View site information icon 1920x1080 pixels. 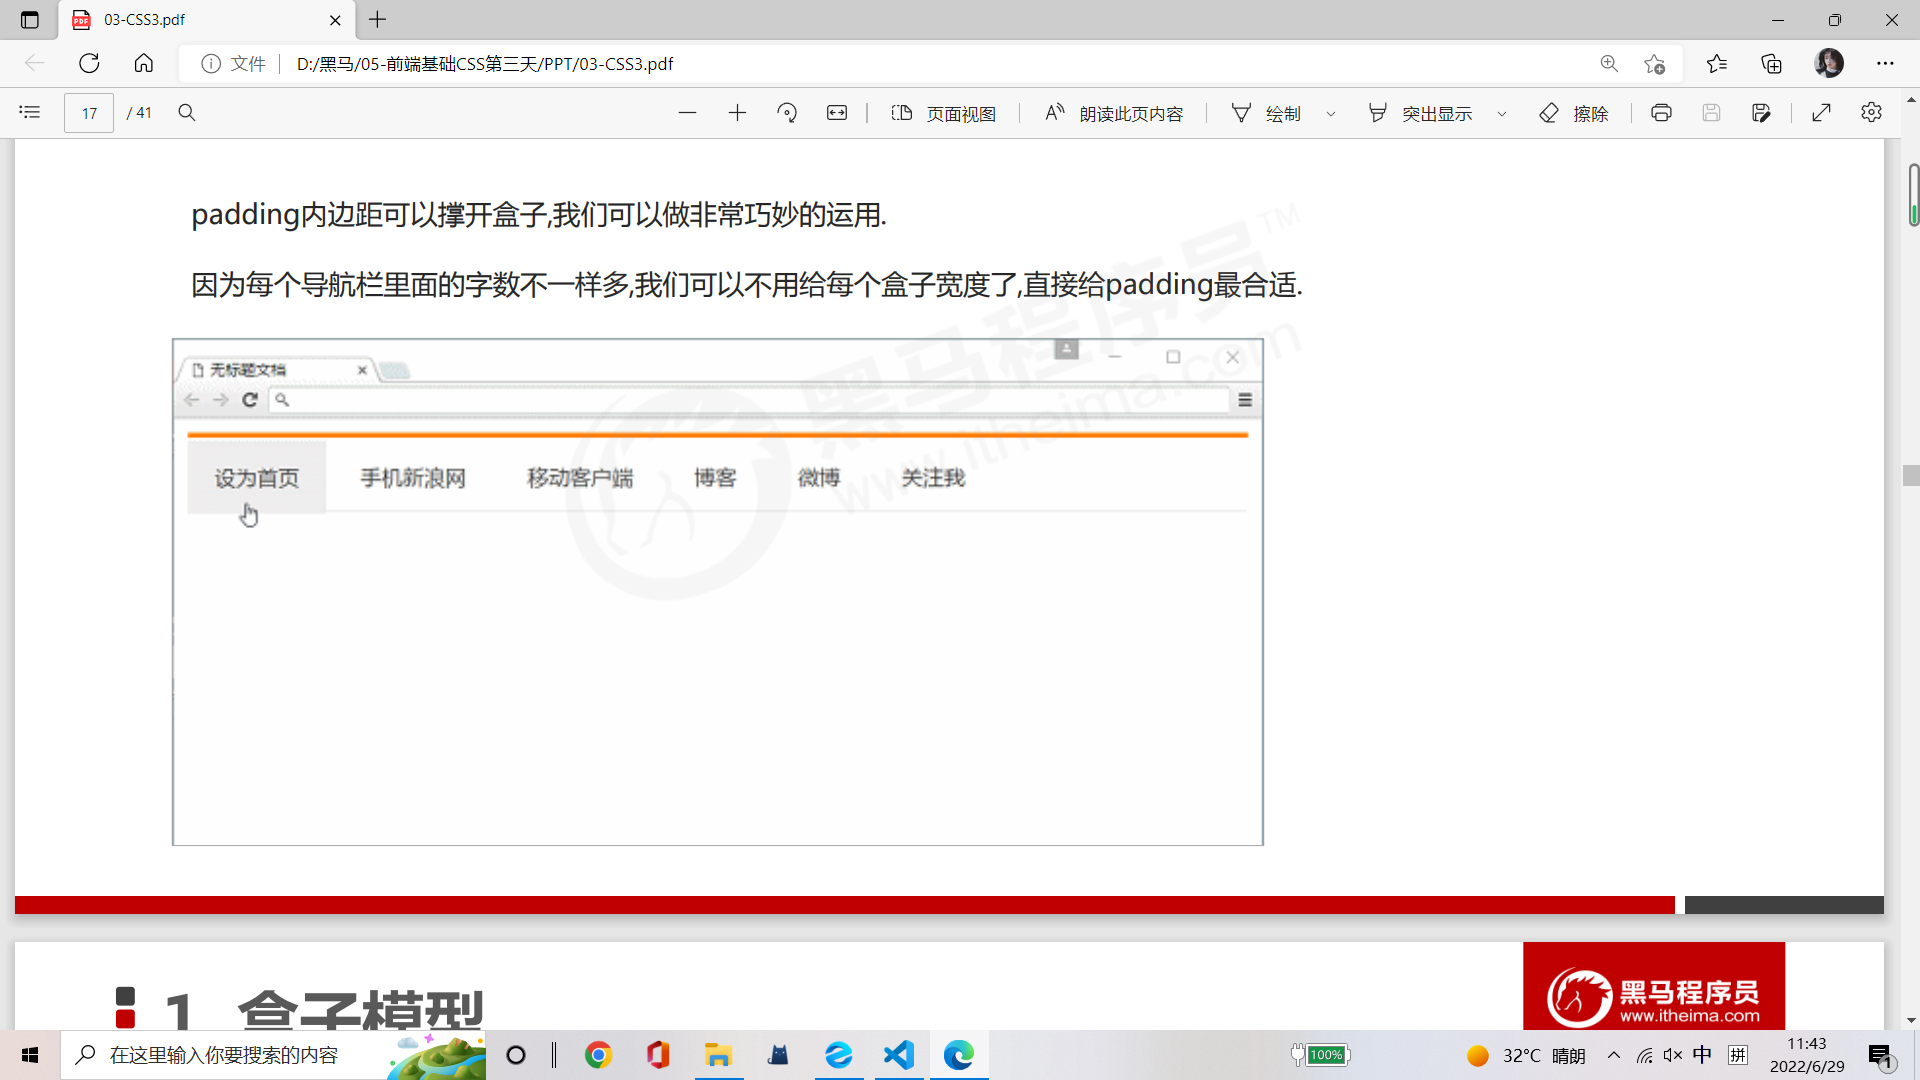pyautogui.click(x=211, y=63)
